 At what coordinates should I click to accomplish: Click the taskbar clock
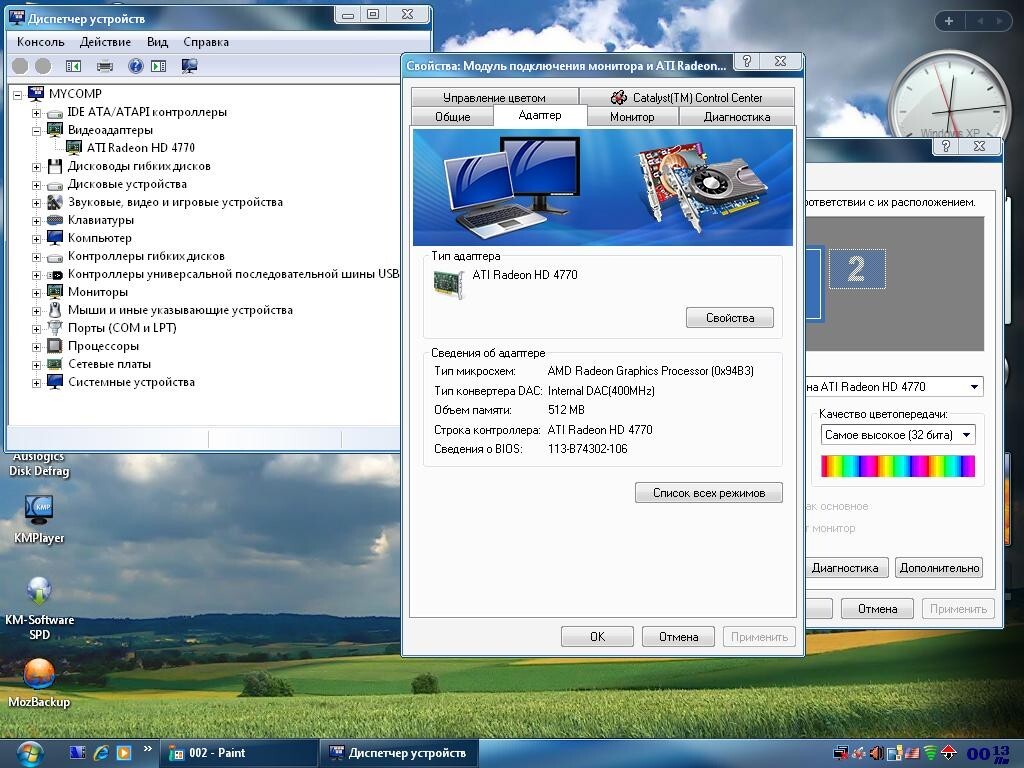pyautogui.click(x=988, y=754)
